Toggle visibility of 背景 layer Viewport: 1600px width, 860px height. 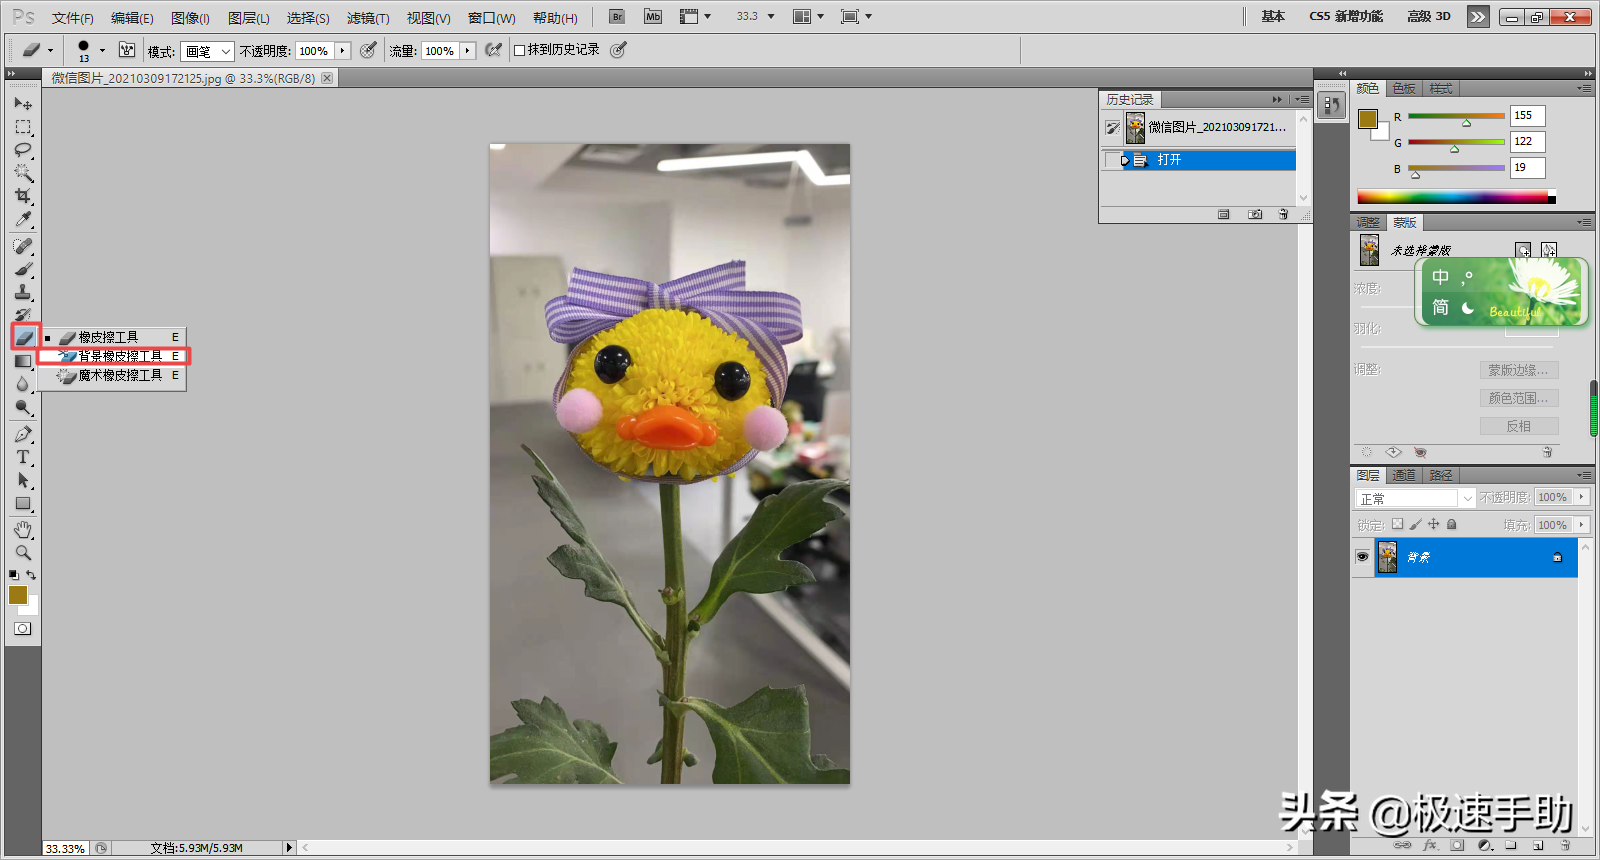click(1362, 556)
